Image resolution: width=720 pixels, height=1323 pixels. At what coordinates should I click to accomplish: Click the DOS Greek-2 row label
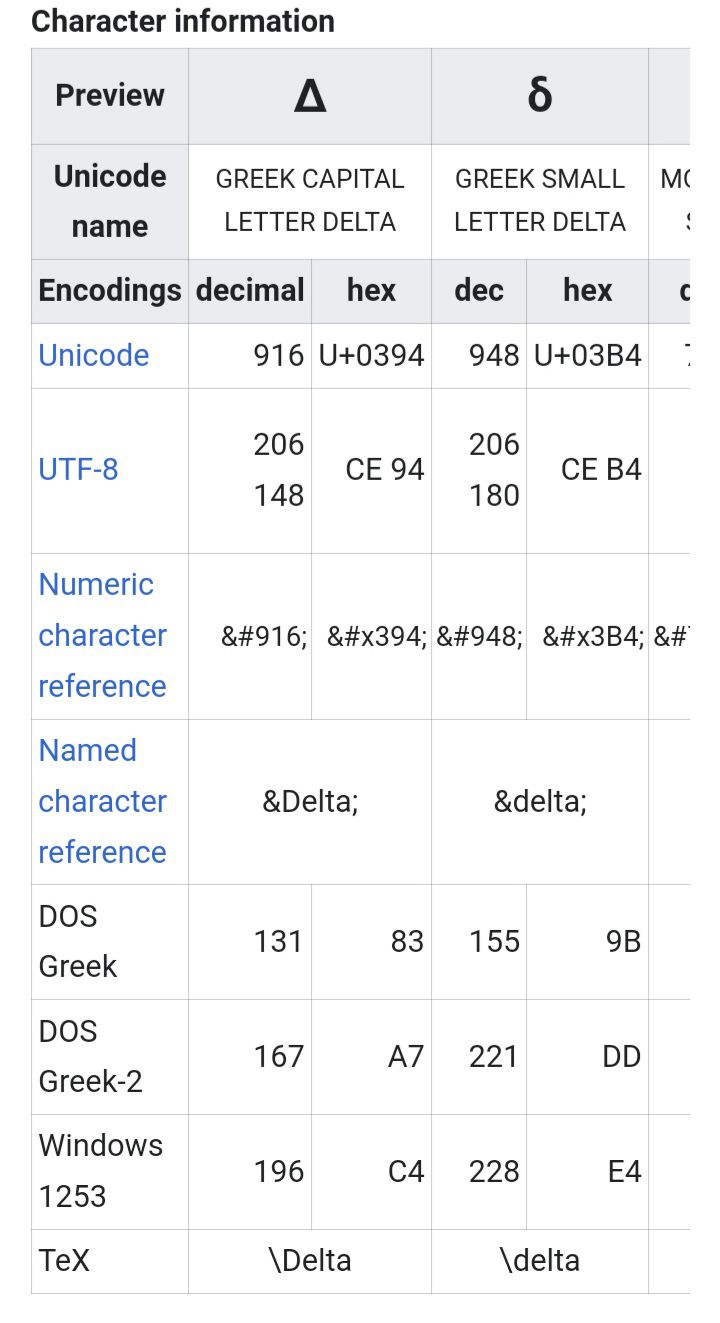tap(90, 1056)
